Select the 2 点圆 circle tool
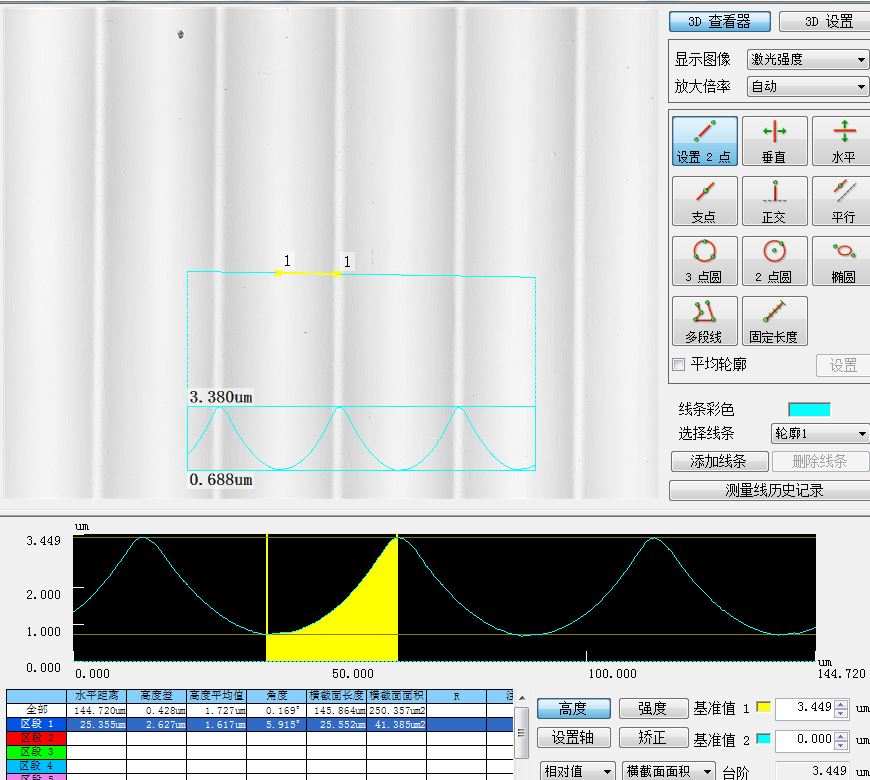870x780 pixels. pyautogui.click(x=773, y=262)
